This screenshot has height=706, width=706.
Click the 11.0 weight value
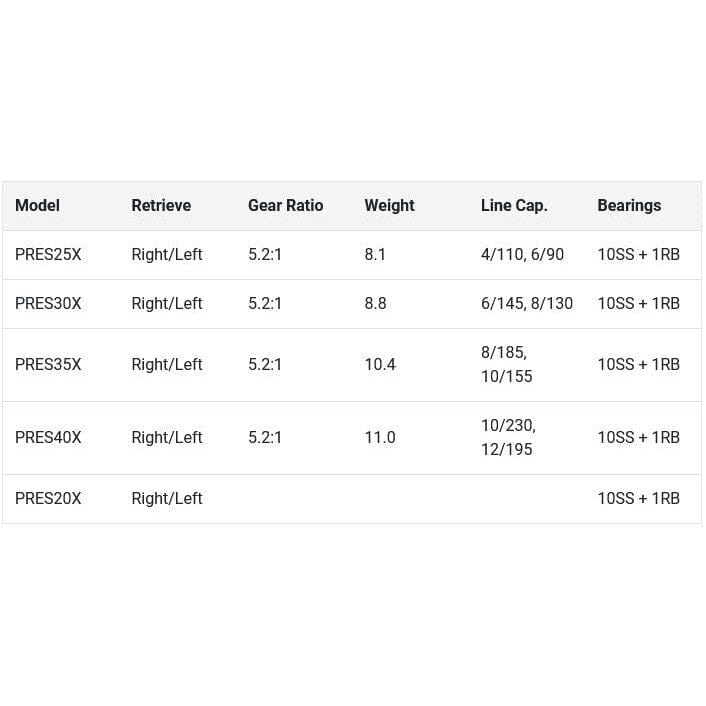(x=380, y=437)
